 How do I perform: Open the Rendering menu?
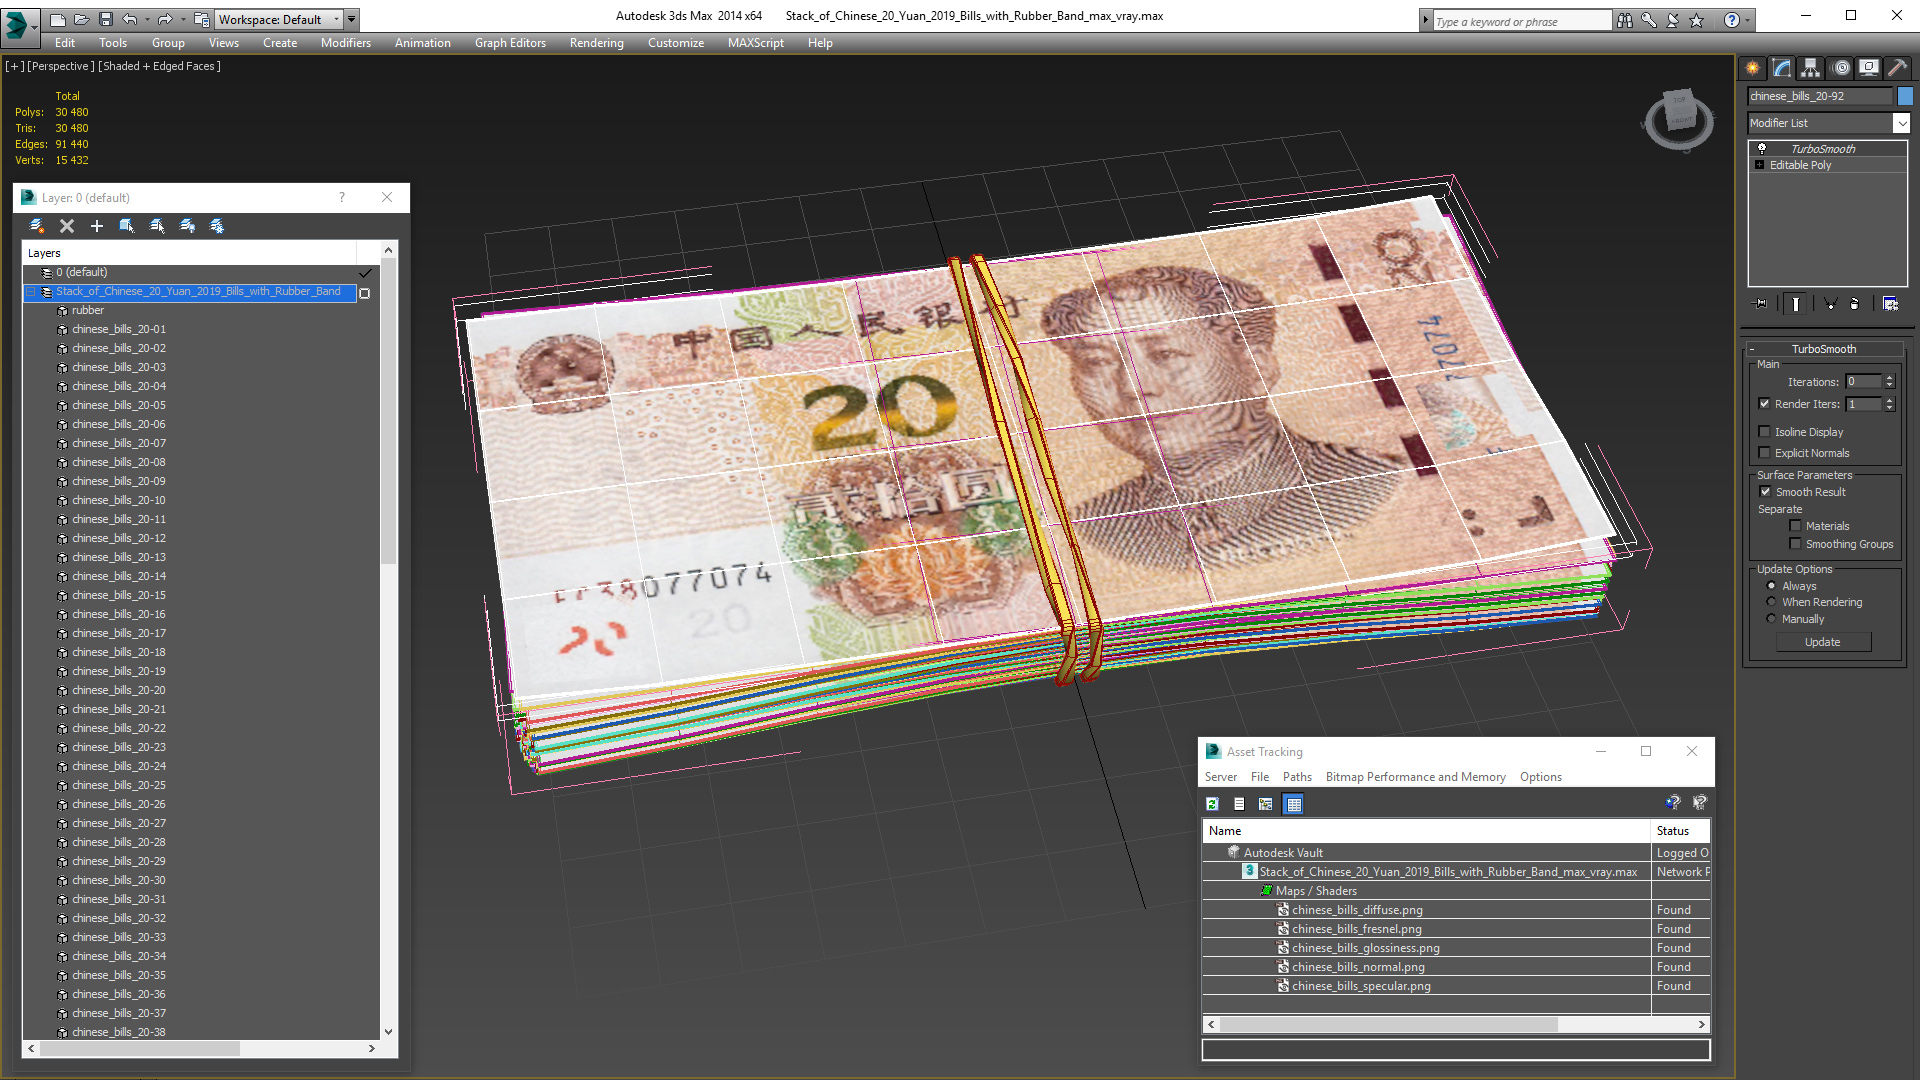pyautogui.click(x=596, y=43)
